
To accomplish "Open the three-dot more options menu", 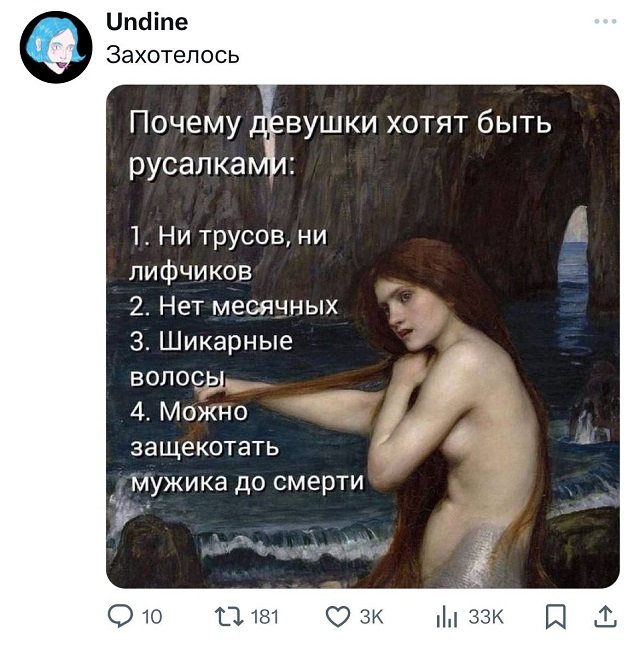I will pos(605,21).
